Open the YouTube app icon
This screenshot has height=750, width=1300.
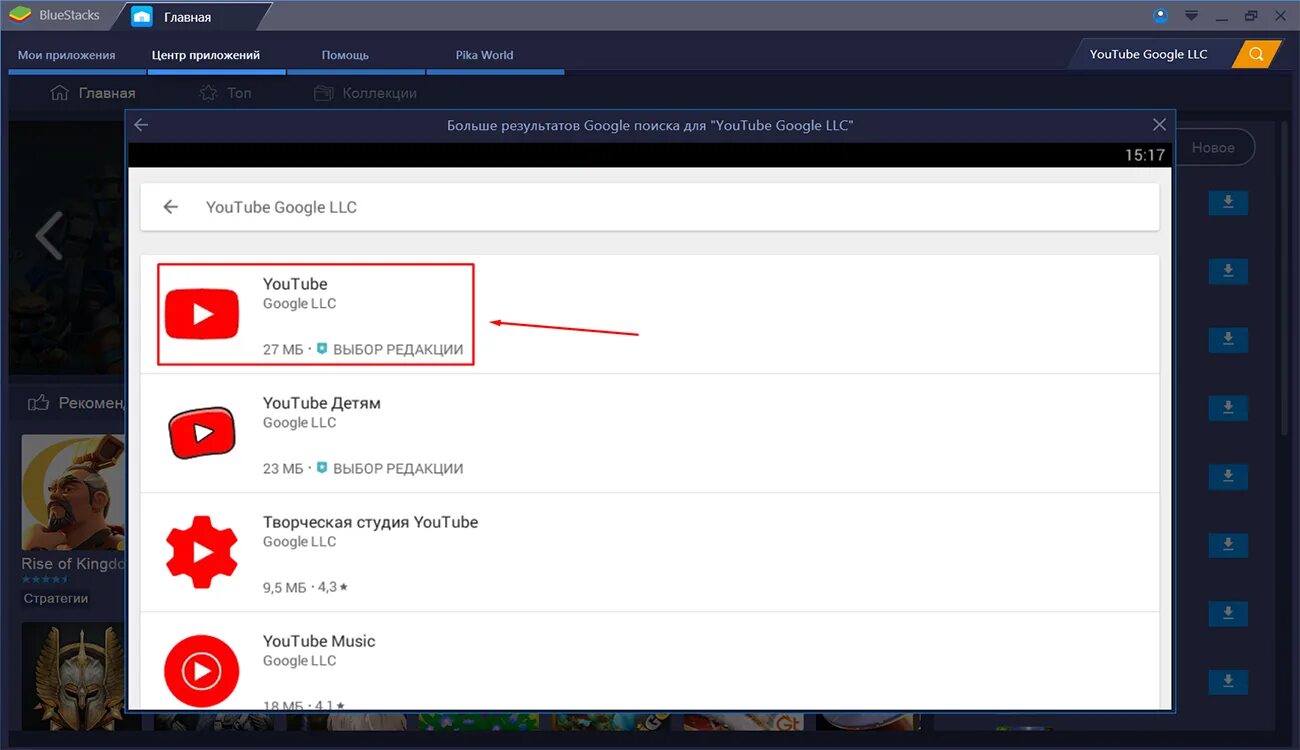202,314
